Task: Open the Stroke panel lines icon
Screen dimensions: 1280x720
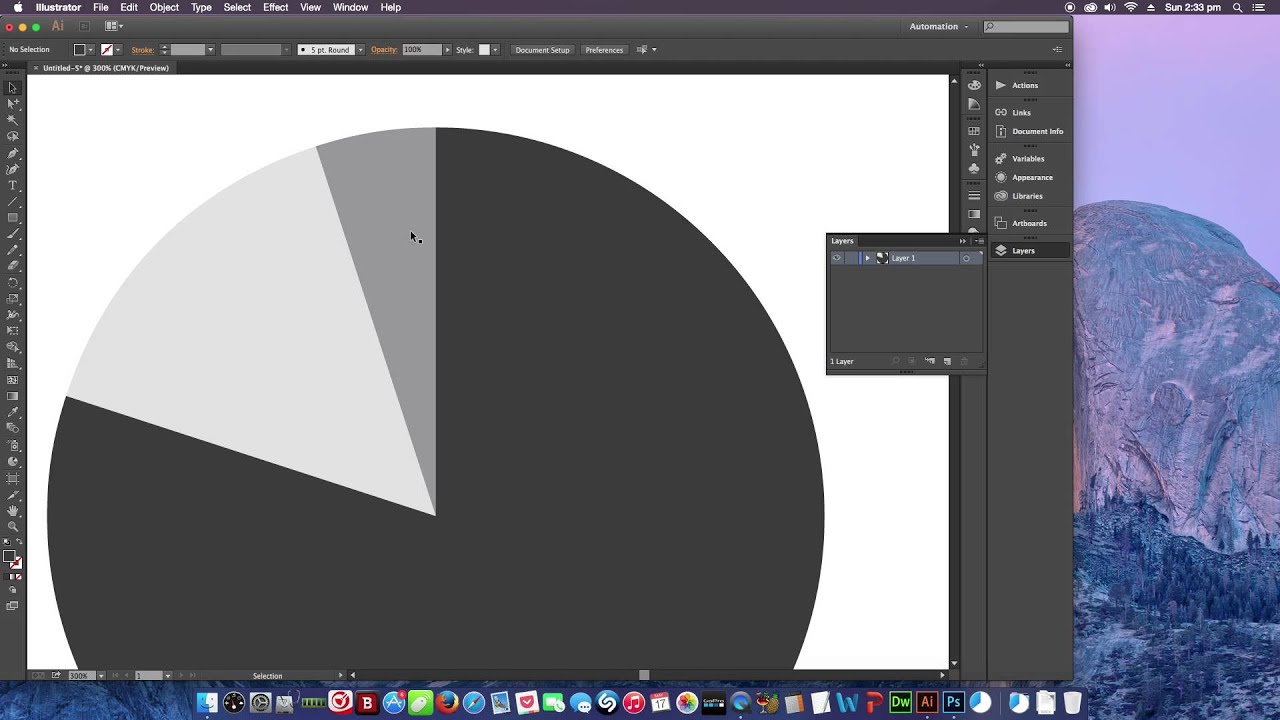Action: 974,196
